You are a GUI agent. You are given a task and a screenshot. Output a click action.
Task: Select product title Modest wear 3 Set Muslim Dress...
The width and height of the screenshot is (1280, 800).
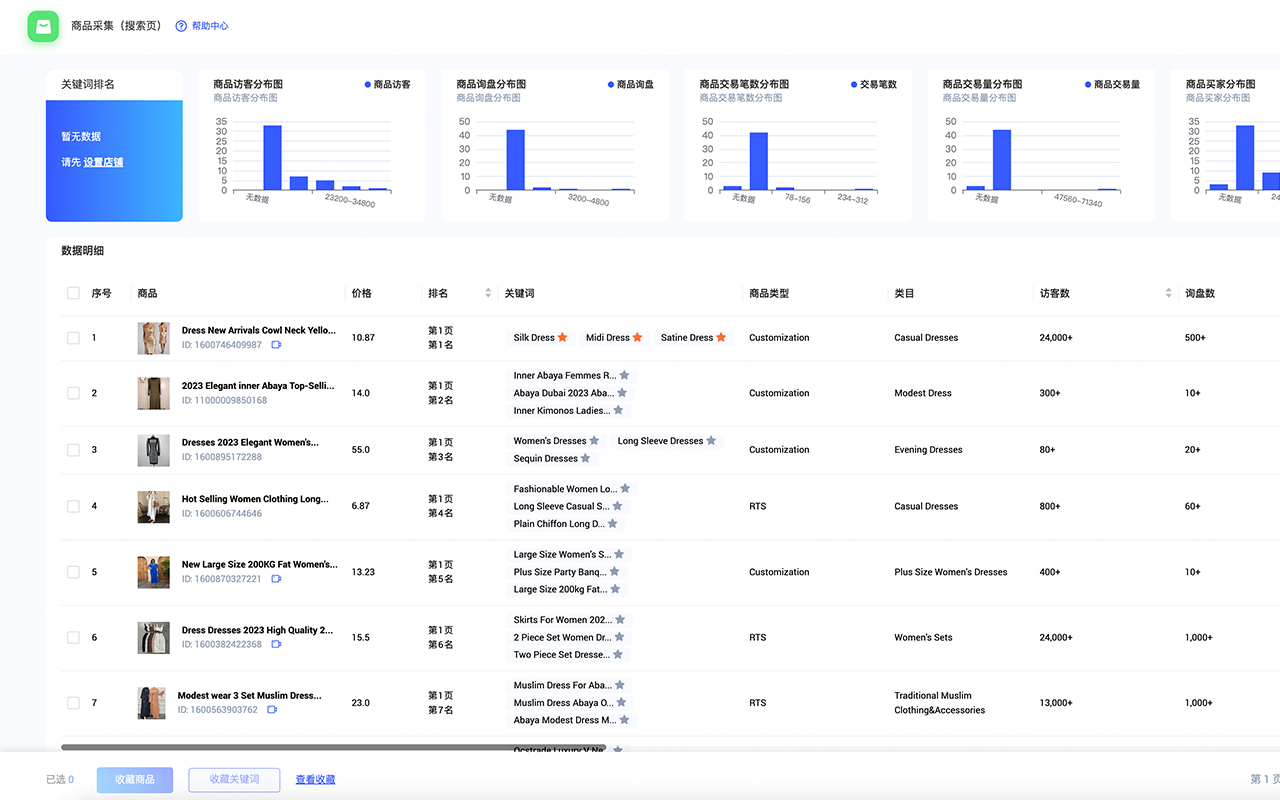click(250, 695)
